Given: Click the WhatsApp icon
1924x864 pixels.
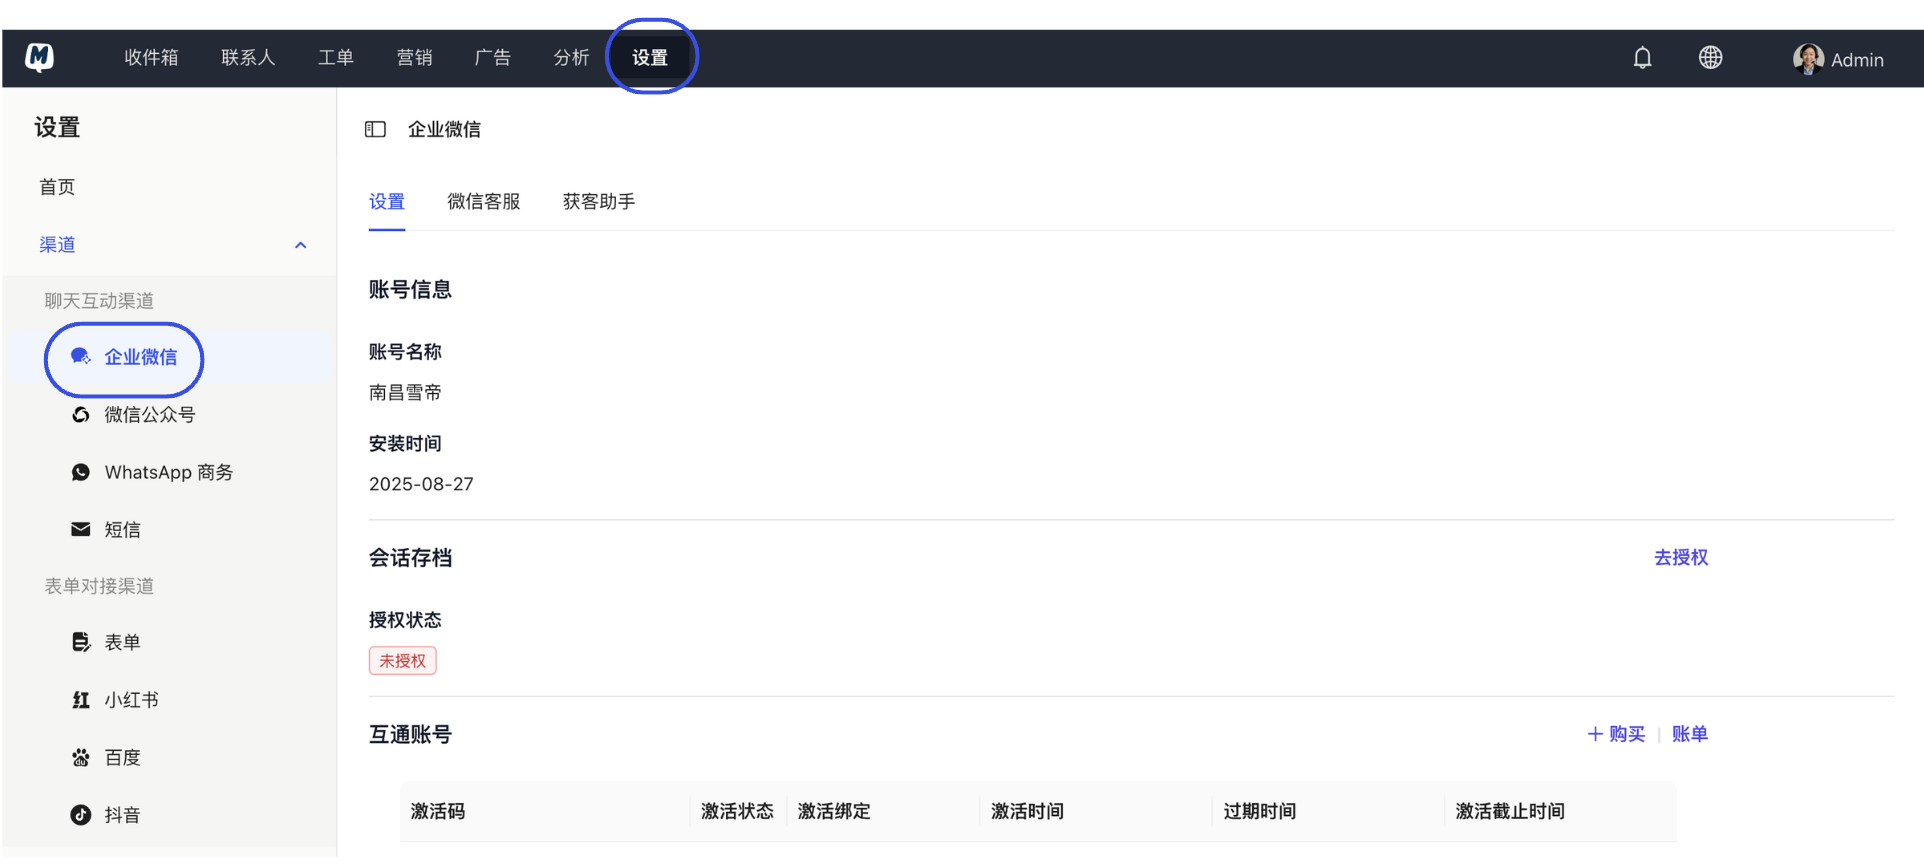Looking at the screenshot, I should click(81, 472).
